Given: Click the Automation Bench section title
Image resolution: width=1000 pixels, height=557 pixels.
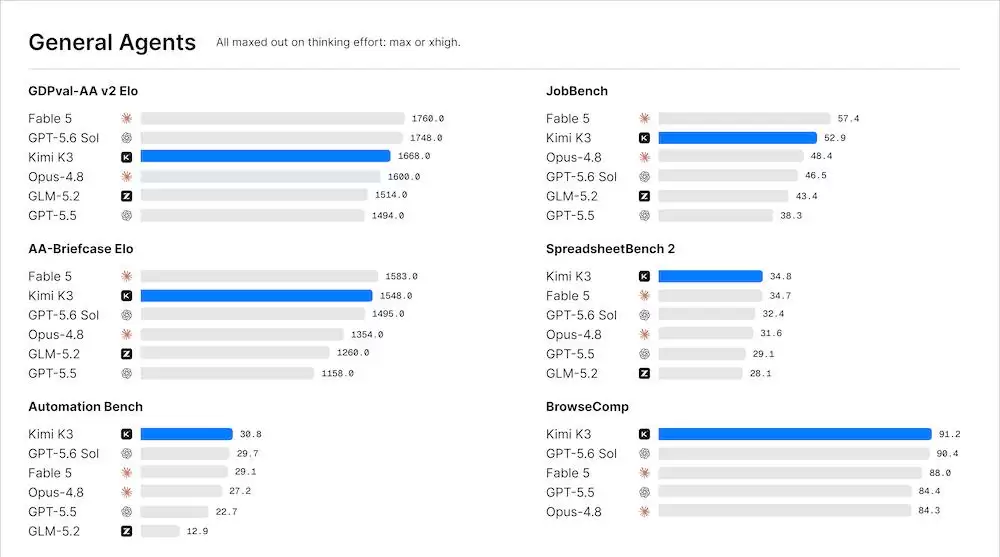Looking at the screenshot, I should click(85, 406).
